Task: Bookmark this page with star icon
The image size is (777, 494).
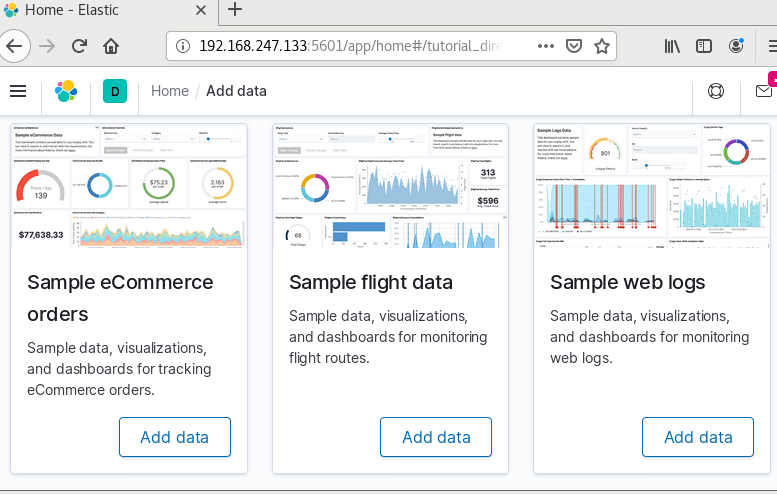Action: 602,46
